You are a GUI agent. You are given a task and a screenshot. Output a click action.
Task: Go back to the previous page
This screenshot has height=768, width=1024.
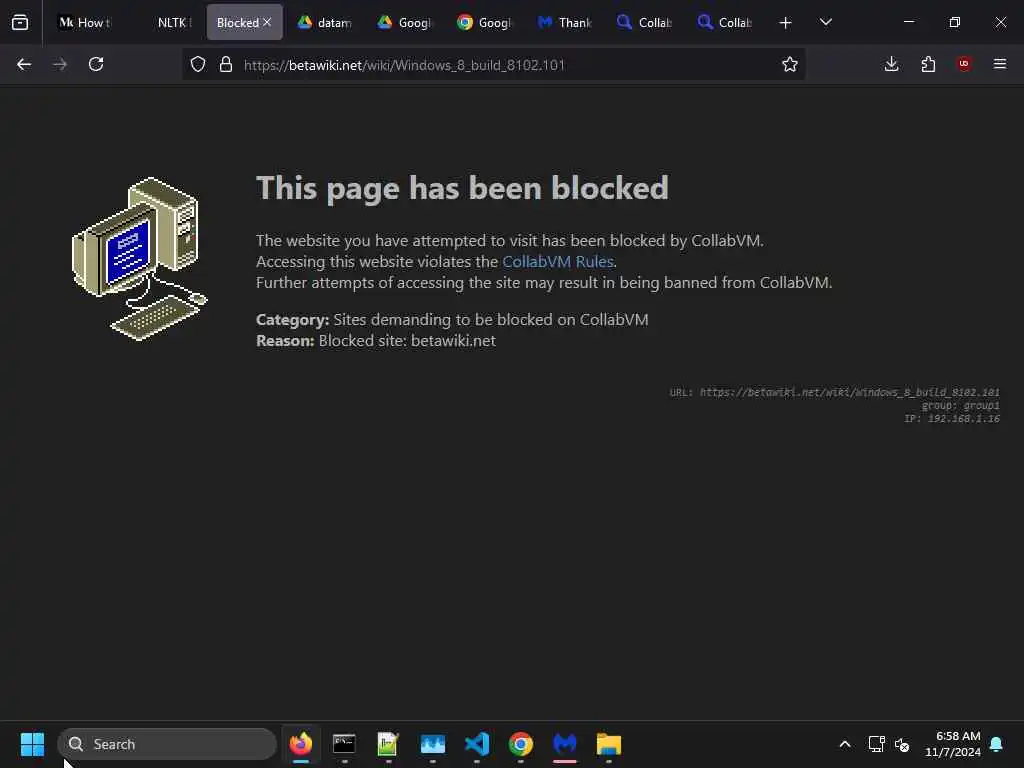point(24,64)
